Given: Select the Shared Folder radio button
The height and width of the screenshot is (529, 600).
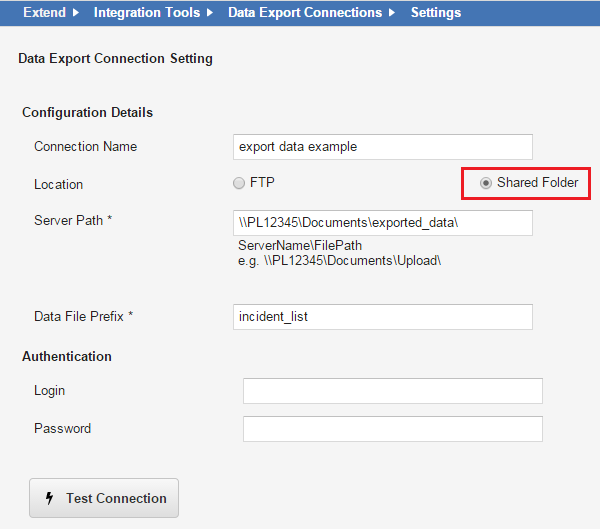Looking at the screenshot, I should click(x=486, y=183).
